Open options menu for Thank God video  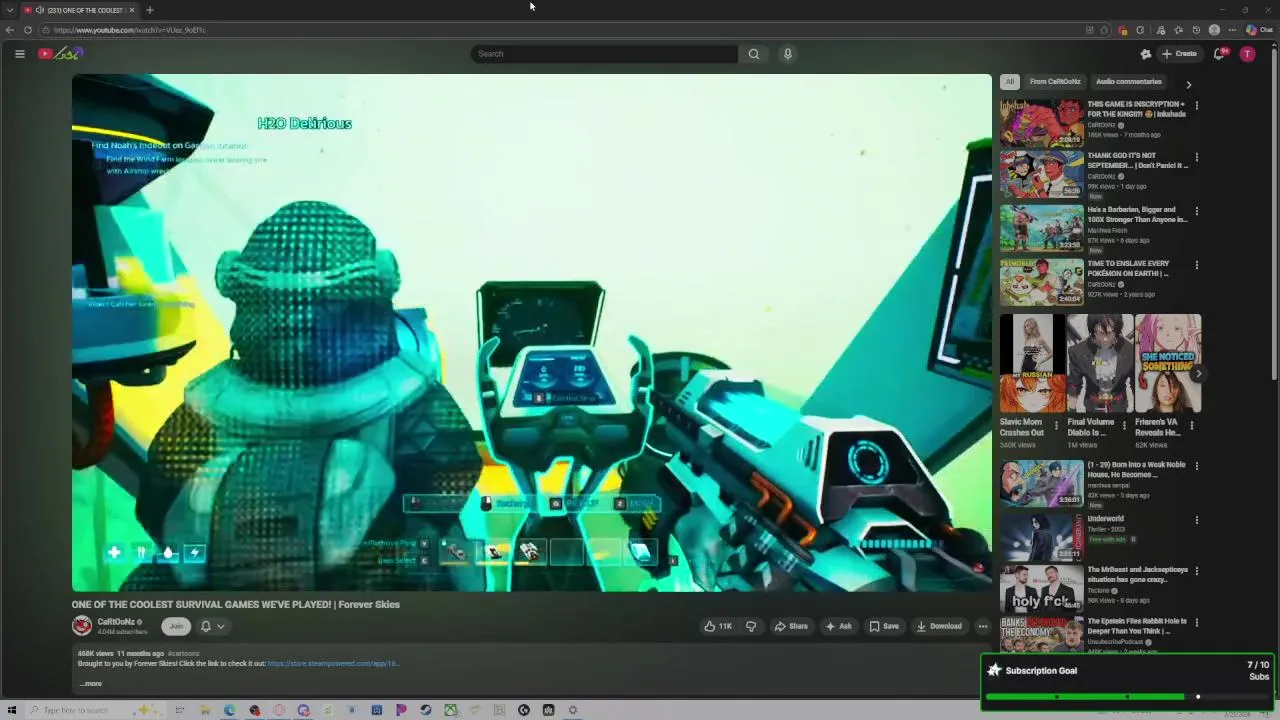(x=1196, y=157)
